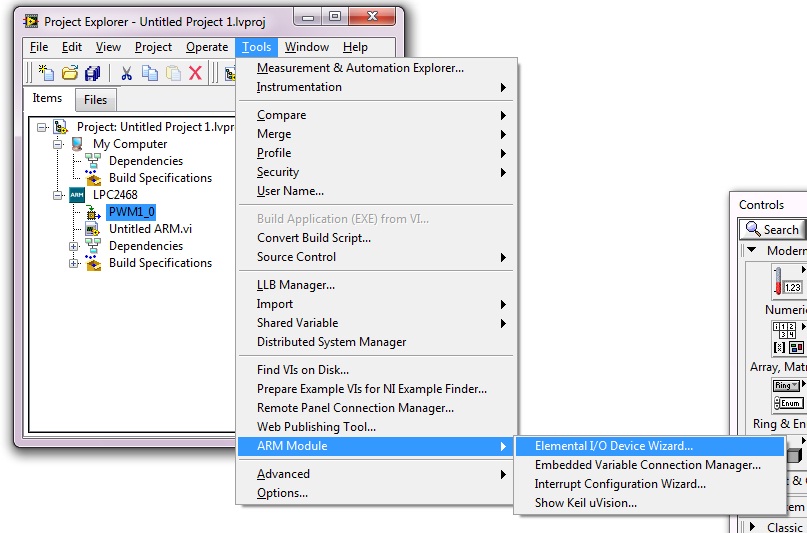
Task: Switch to the Files tab
Action: 95,99
